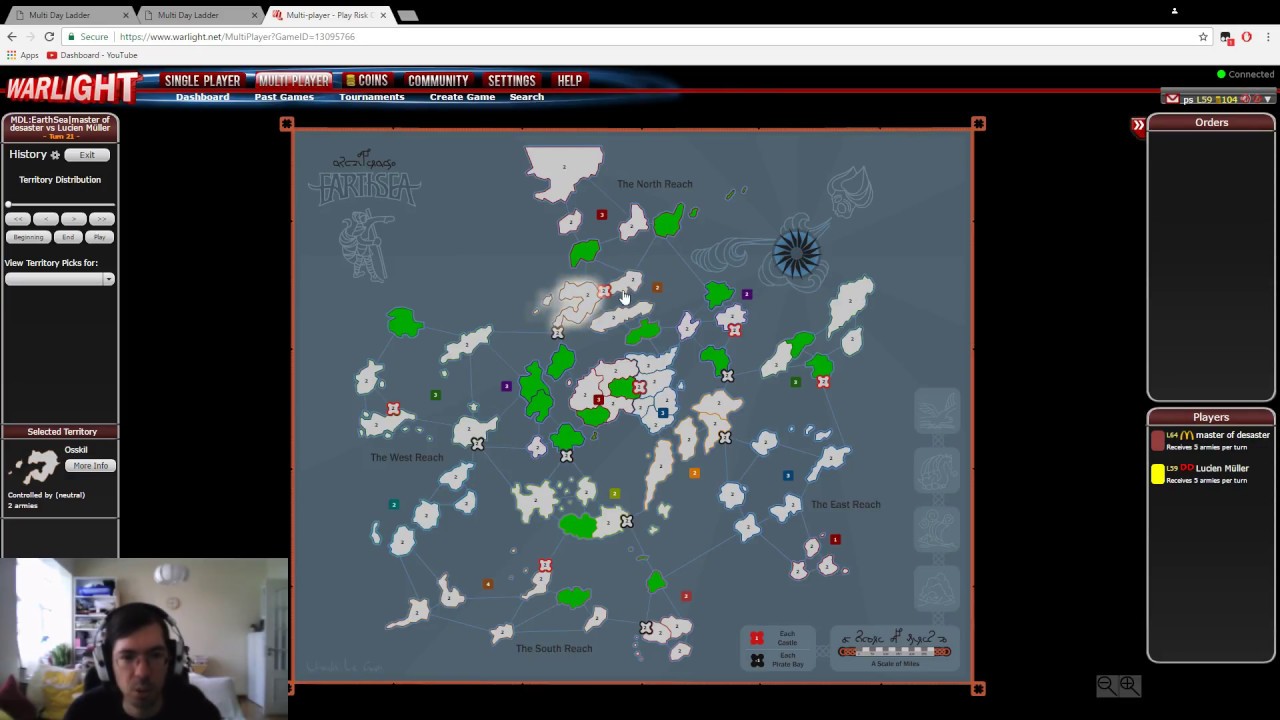Click the Each Pirate Bay legend icon
1280x720 pixels.
pyautogui.click(x=757, y=660)
